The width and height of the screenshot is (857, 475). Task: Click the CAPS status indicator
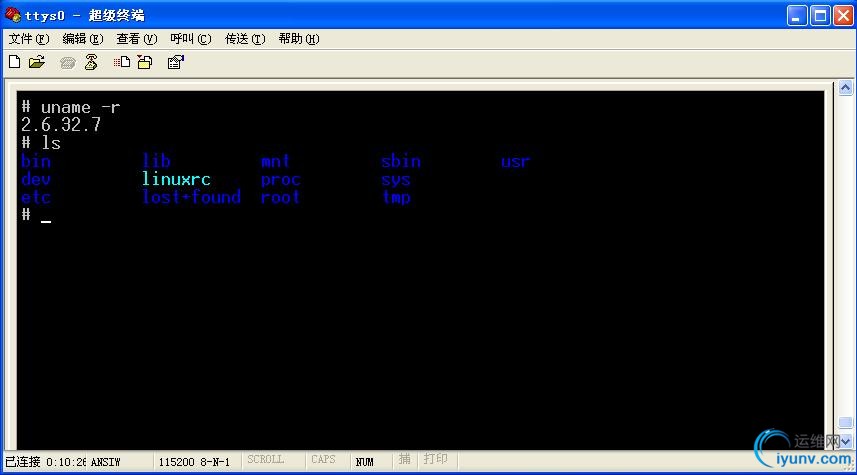323,460
